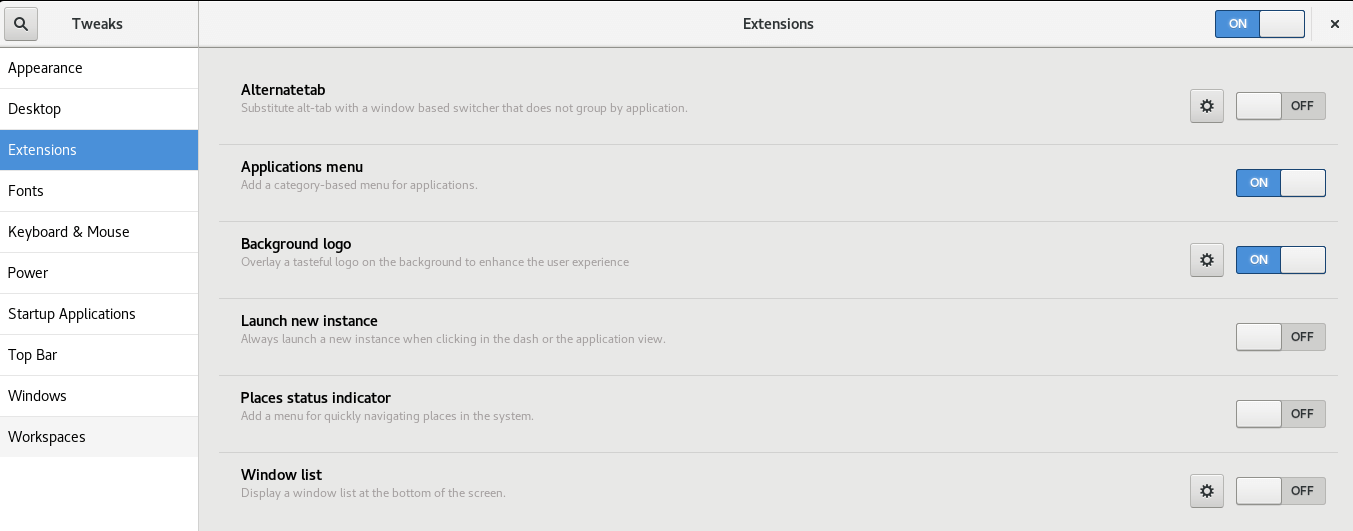Viewport: 1353px width, 531px height.
Task: Go to Desktop settings
Action: click(99, 109)
